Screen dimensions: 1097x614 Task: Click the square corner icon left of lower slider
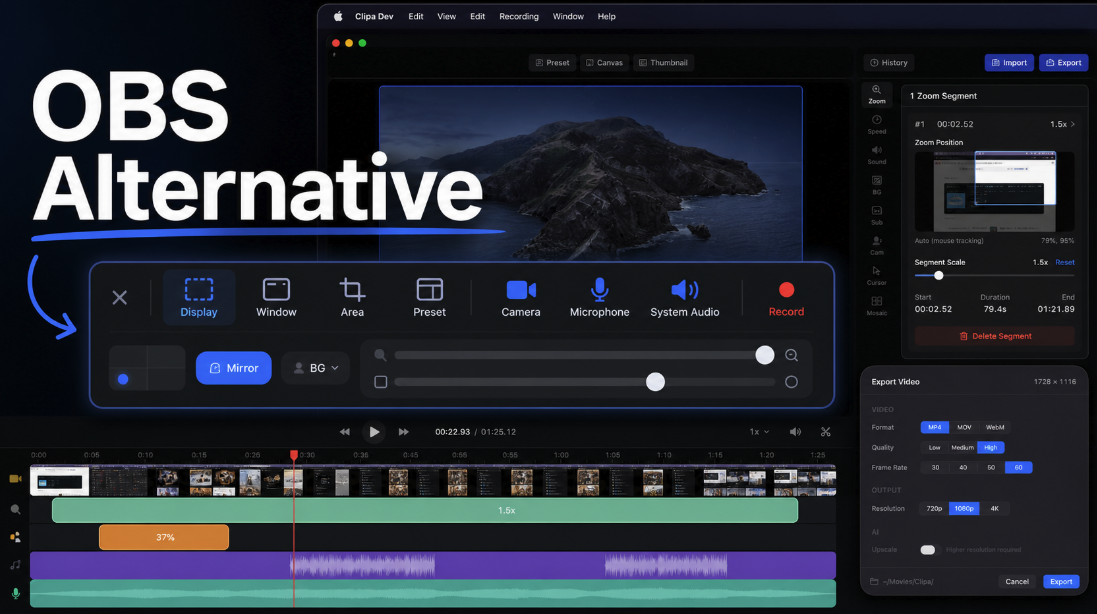[x=381, y=382]
